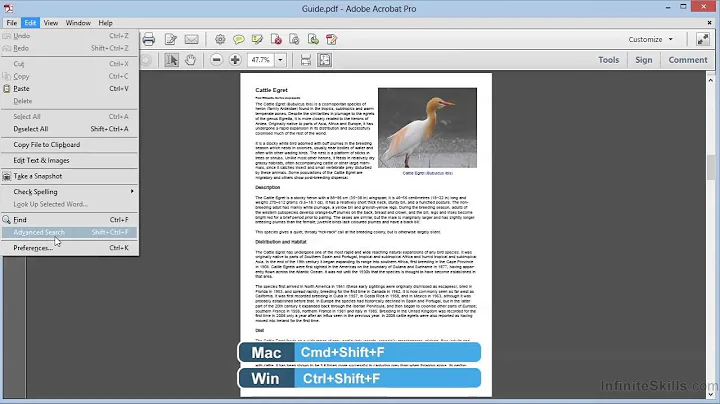Choose Edit Text & Images menu entry

coord(69,160)
